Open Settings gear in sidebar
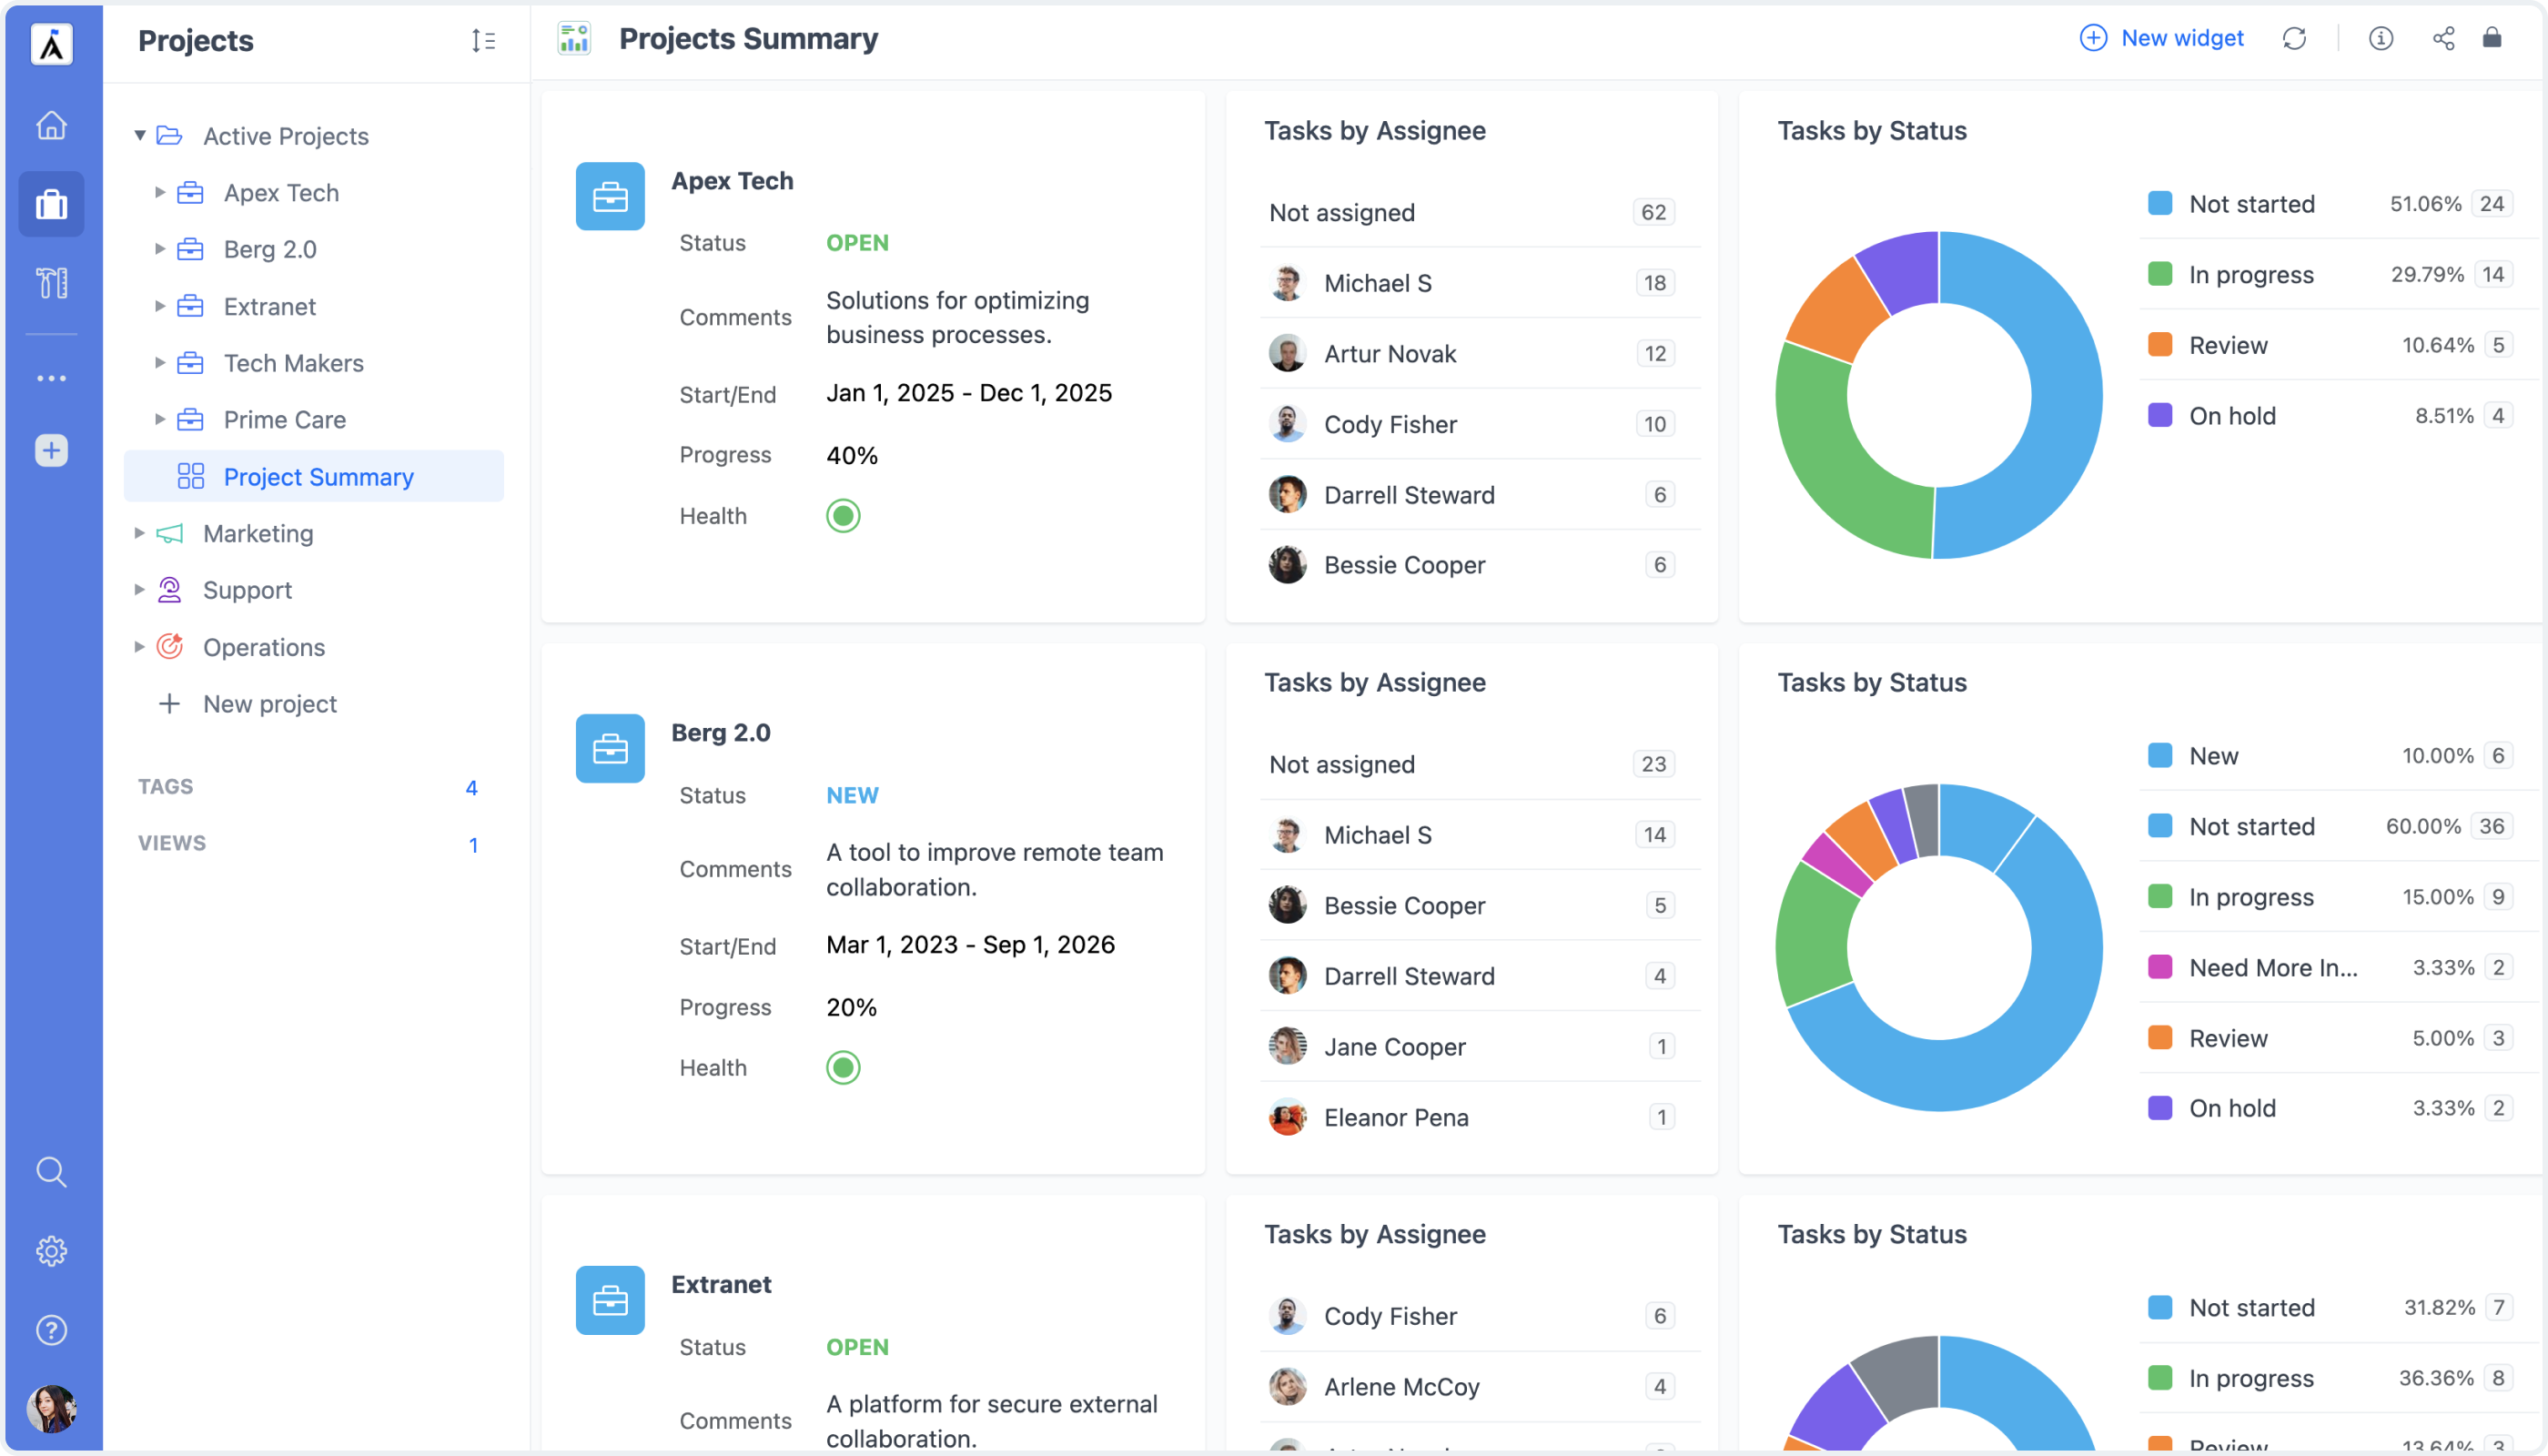 pyautogui.click(x=51, y=1251)
